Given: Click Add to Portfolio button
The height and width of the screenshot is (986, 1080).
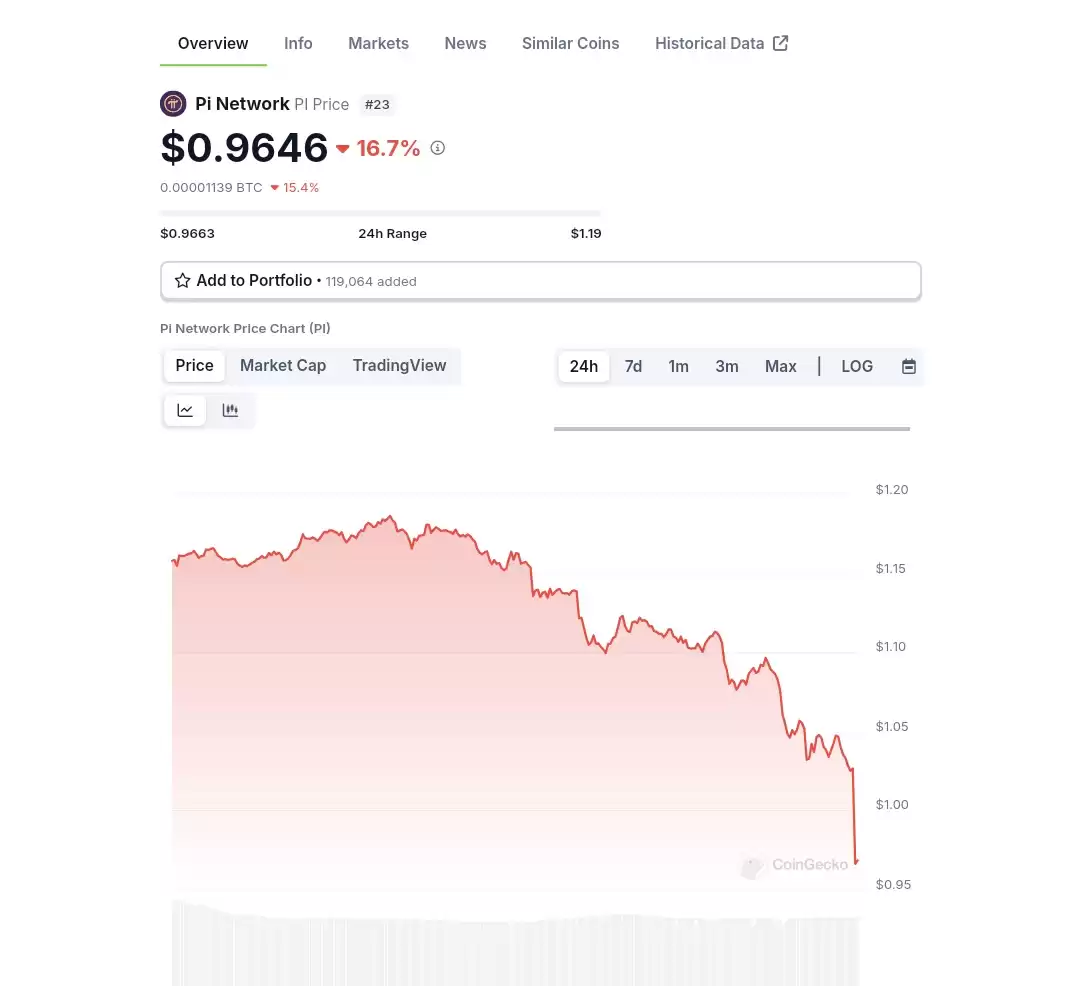Looking at the screenshot, I should pyautogui.click(x=541, y=281).
